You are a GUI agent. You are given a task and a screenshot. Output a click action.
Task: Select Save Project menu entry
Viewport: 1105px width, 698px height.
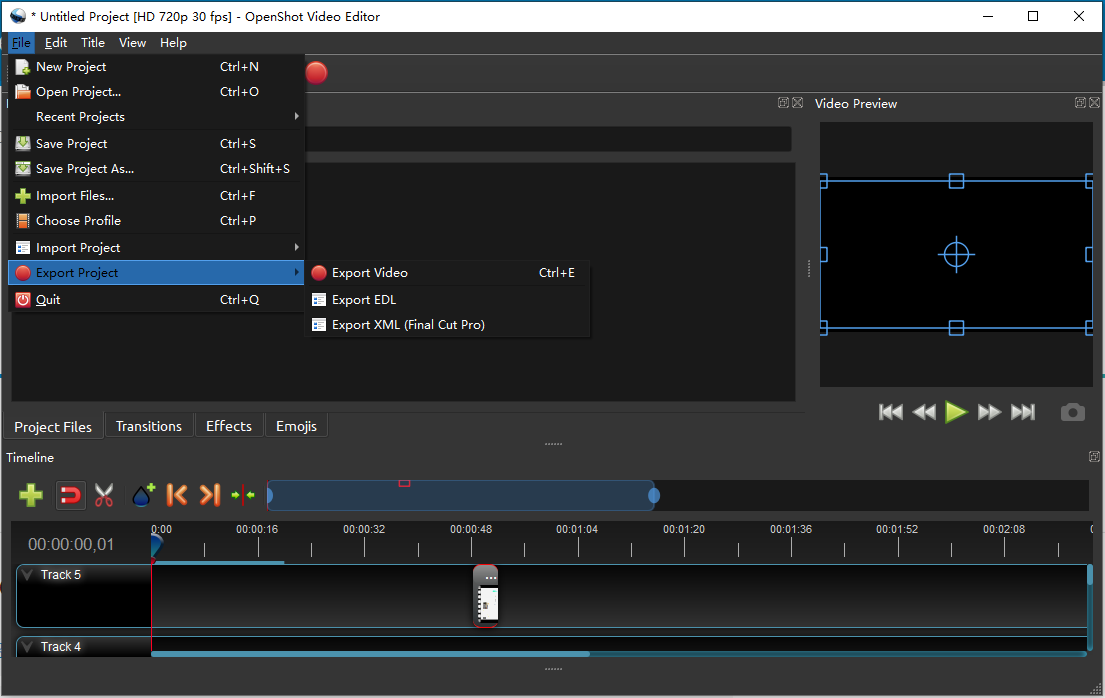(156, 144)
